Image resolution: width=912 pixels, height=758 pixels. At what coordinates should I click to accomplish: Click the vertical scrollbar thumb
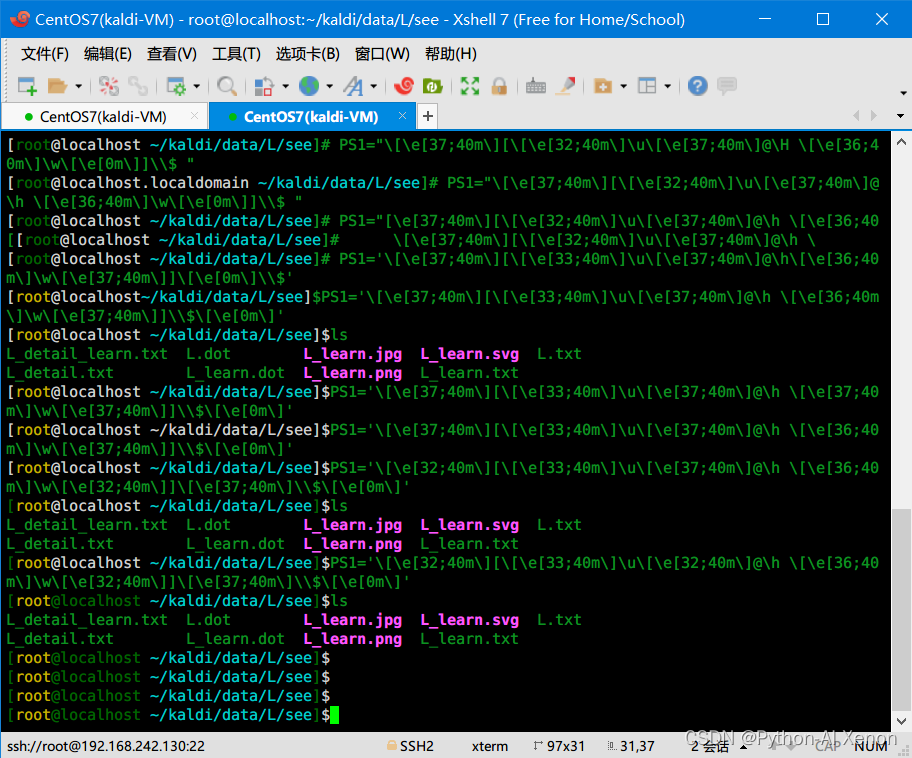[901, 609]
